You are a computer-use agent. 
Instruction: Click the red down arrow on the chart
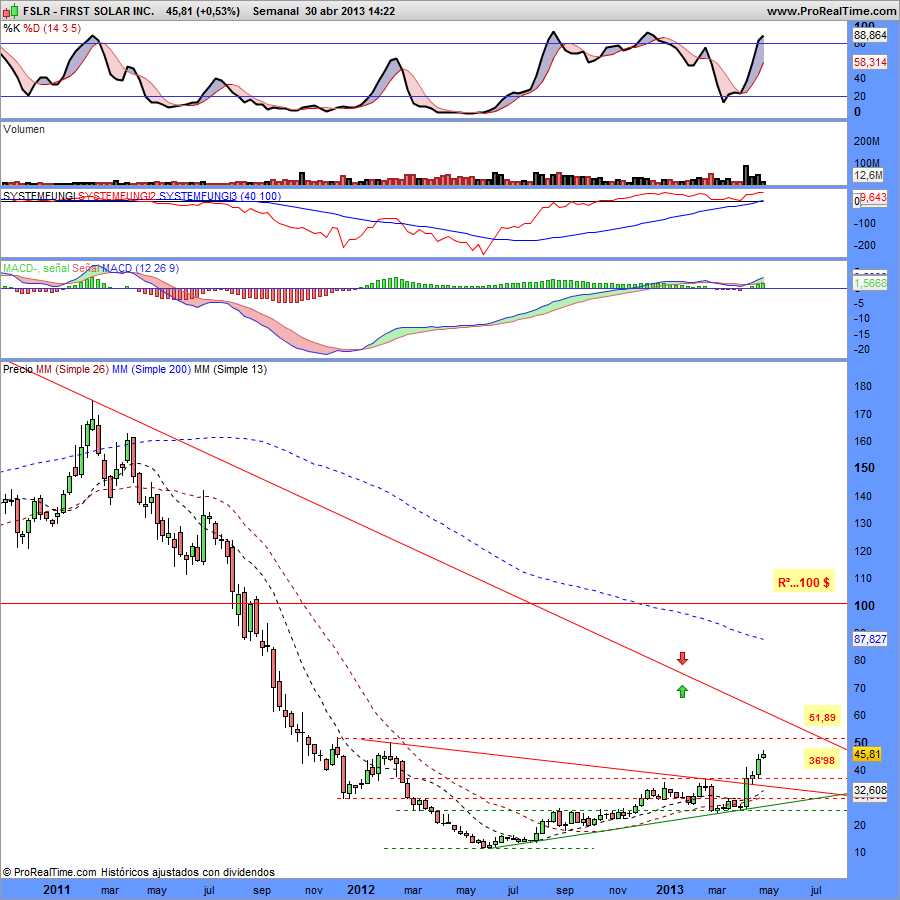point(682,658)
